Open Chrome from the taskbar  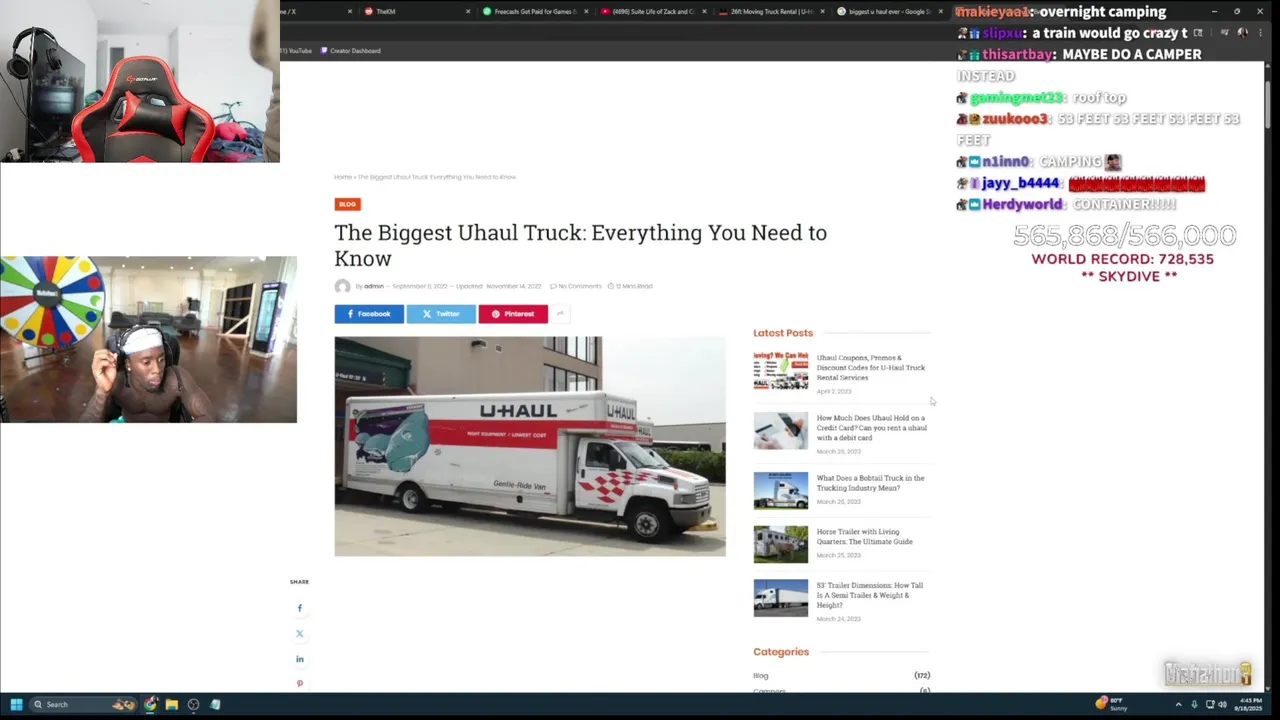click(x=150, y=704)
